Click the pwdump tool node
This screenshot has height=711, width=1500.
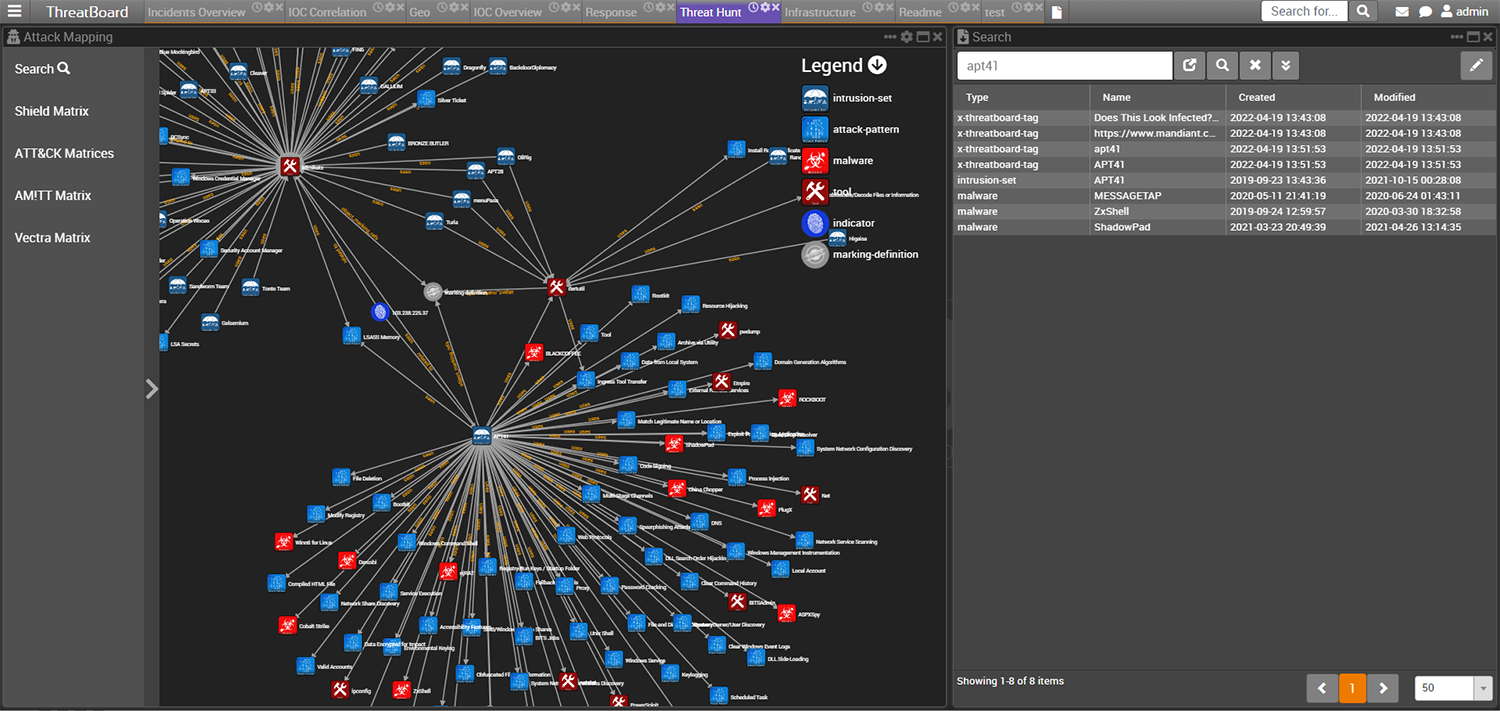pos(728,330)
